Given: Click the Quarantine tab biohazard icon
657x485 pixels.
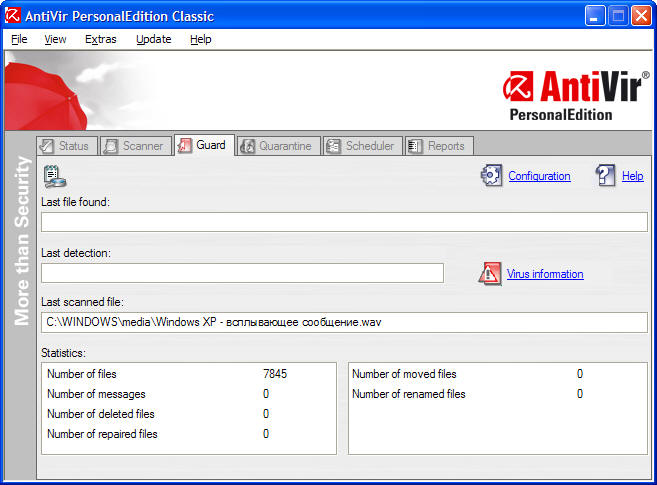Looking at the screenshot, I should click(248, 146).
